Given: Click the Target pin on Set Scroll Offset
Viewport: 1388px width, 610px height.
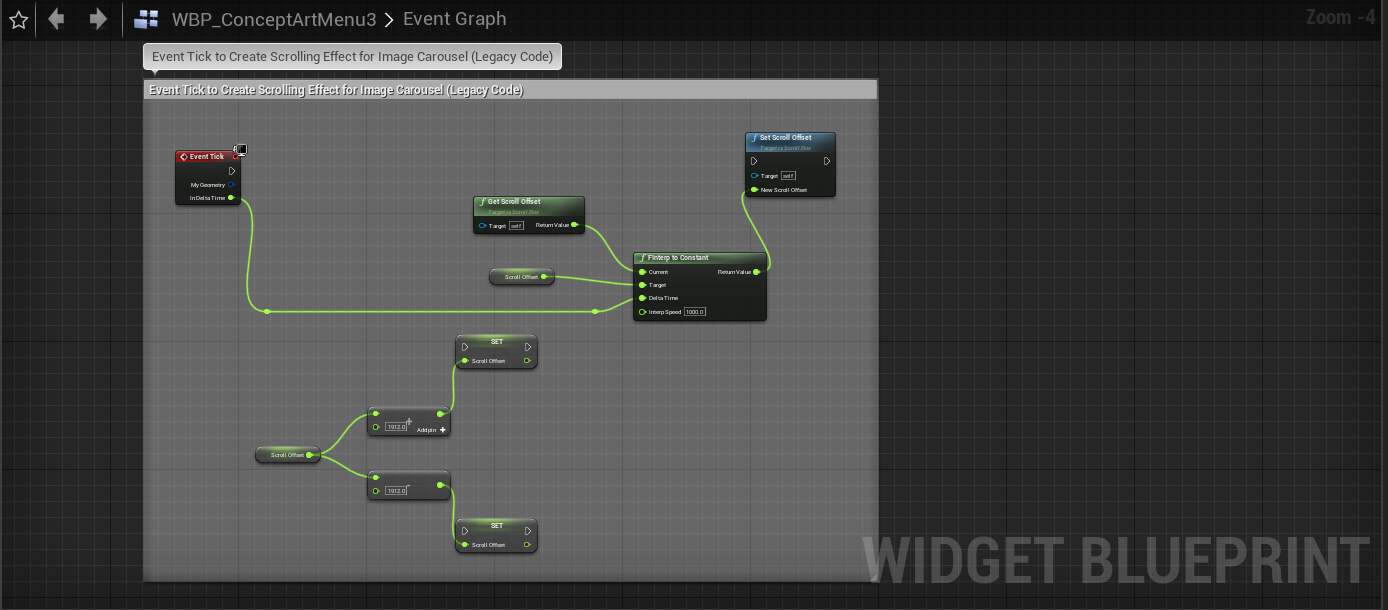Looking at the screenshot, I should [754, 176].
